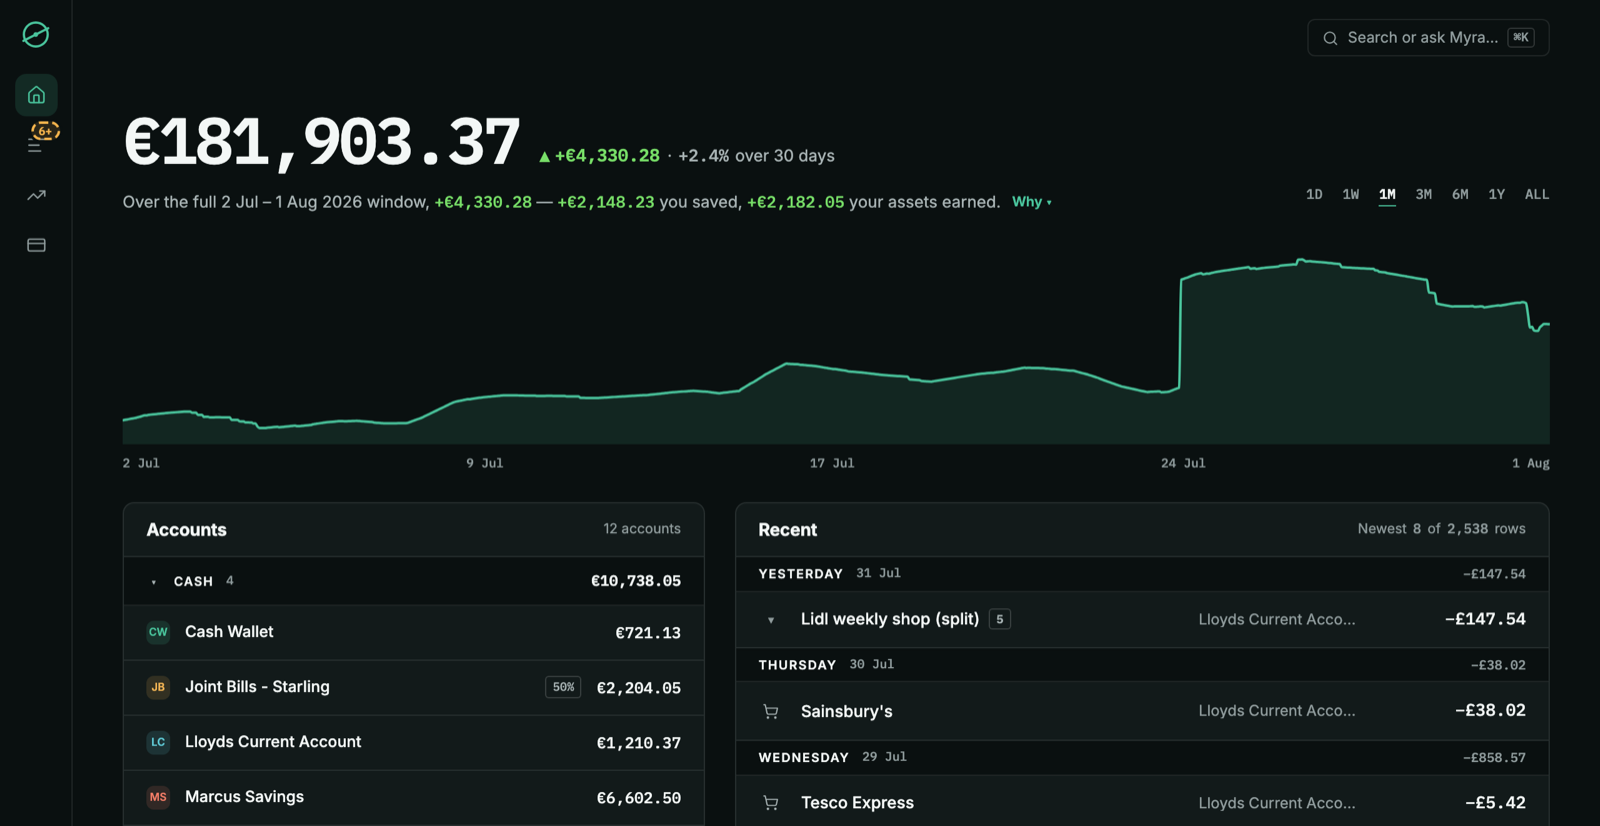Select the 3M time range
The width and height of the screenshot is (1600, 826).
[1423, 194]
